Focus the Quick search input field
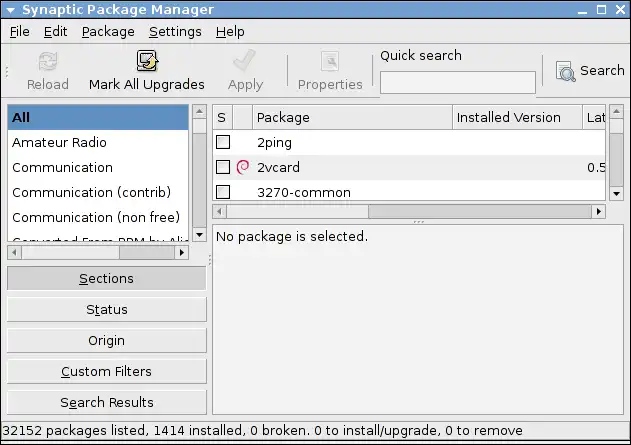631x445 pixels. coord(458,82)
